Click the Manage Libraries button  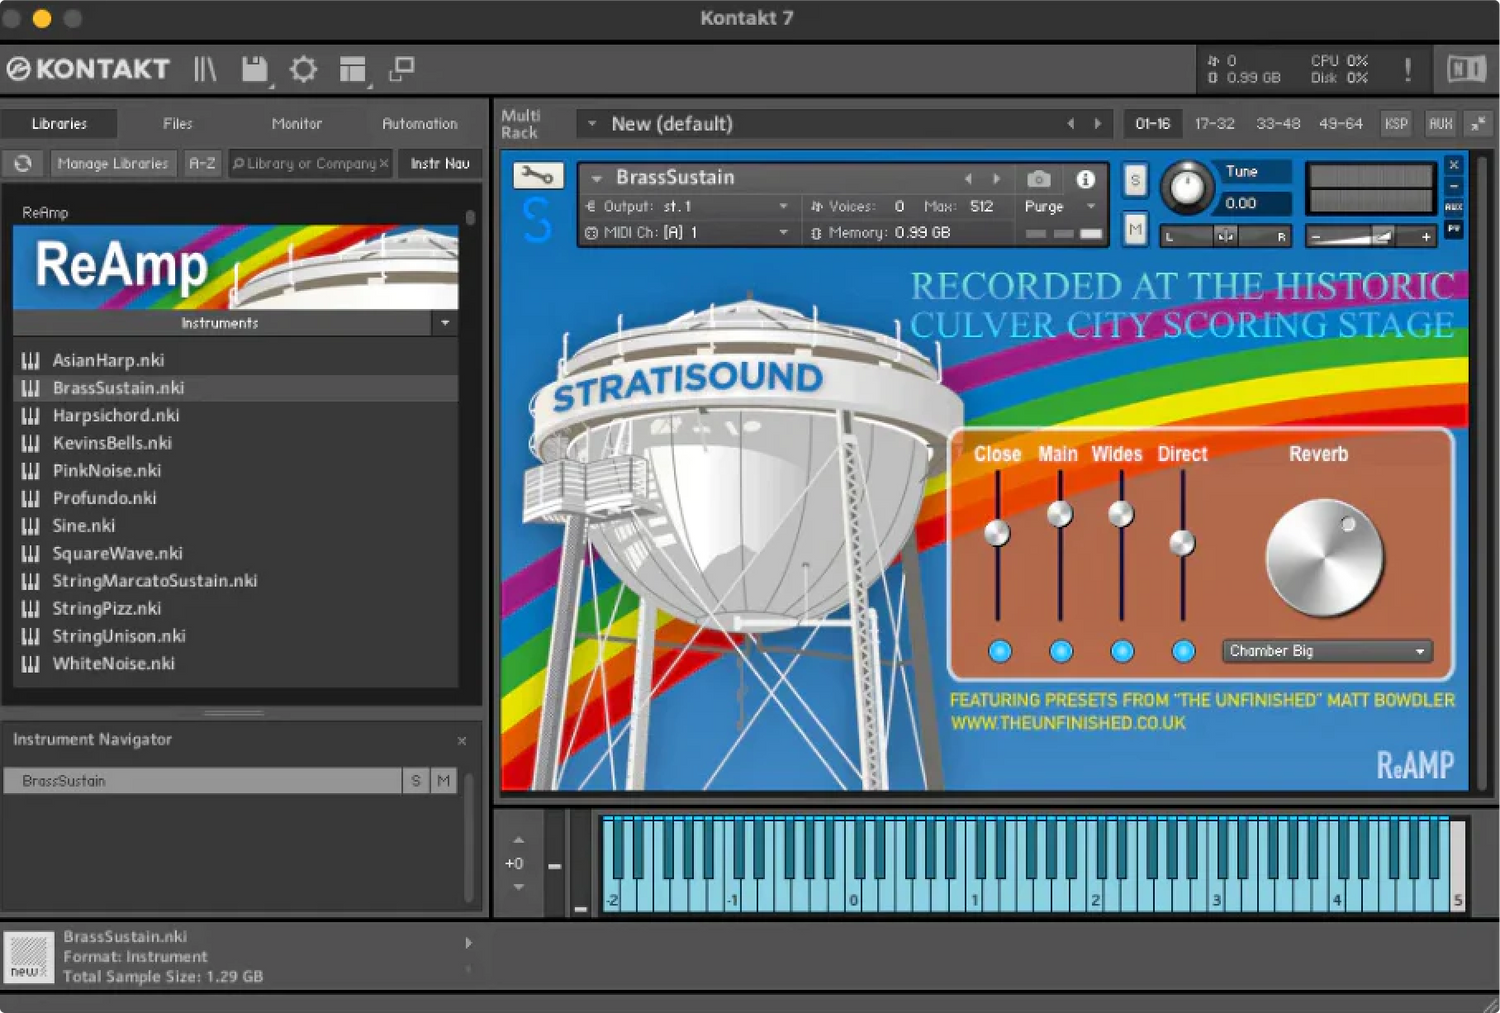click(x=112, y=163)
